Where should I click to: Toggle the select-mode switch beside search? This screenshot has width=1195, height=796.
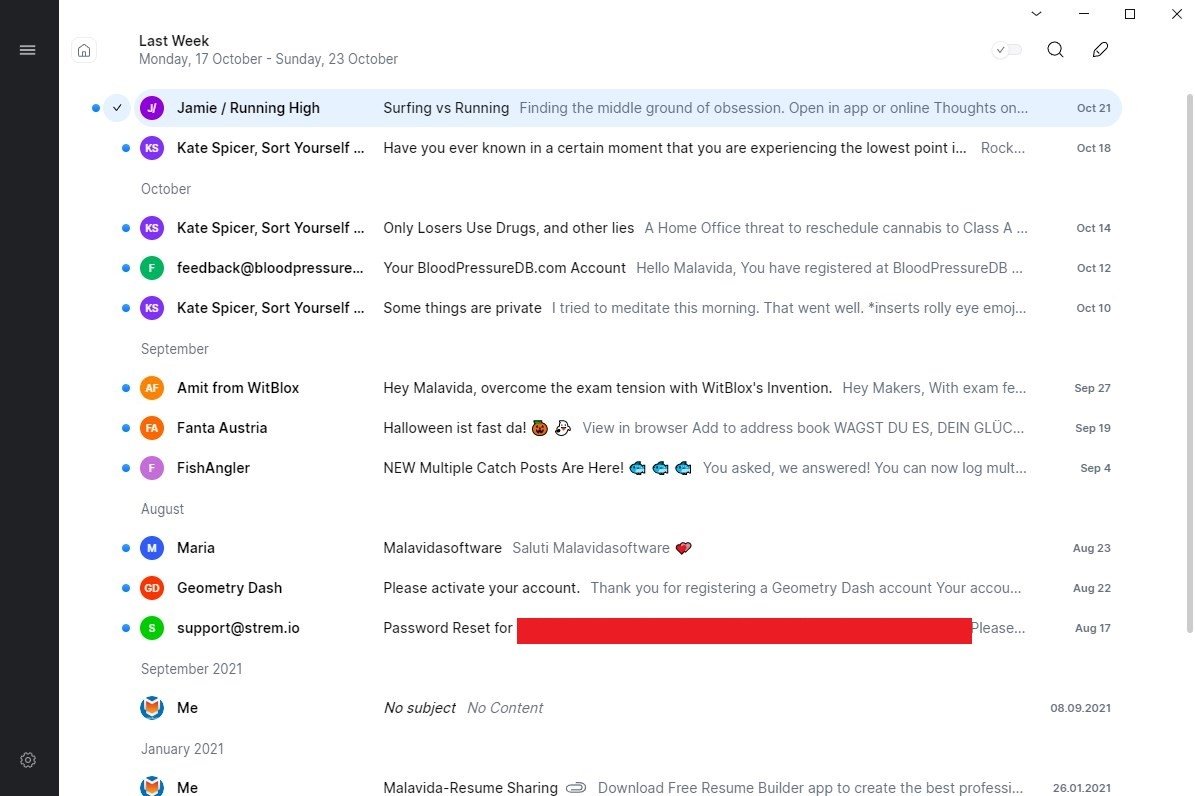click(x=1007, y=50)
